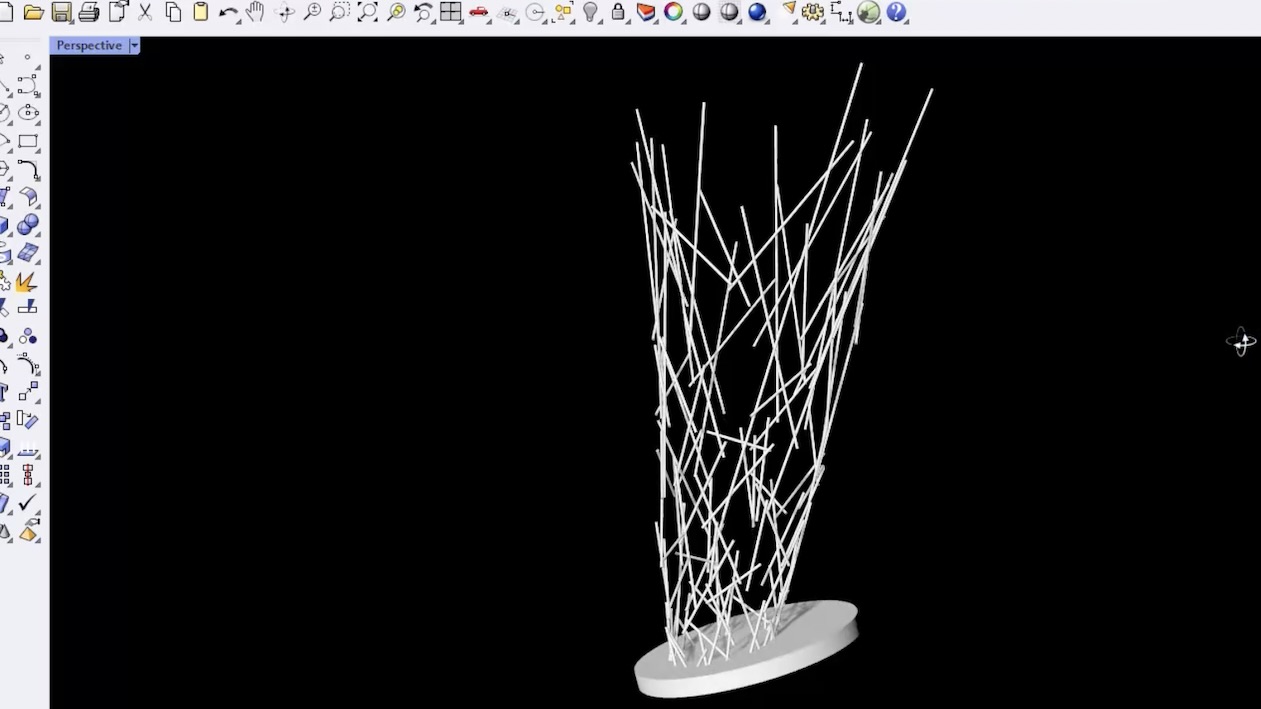Open a file with the folder icon
Viewport: 1261px width, 709px height.
34,13
